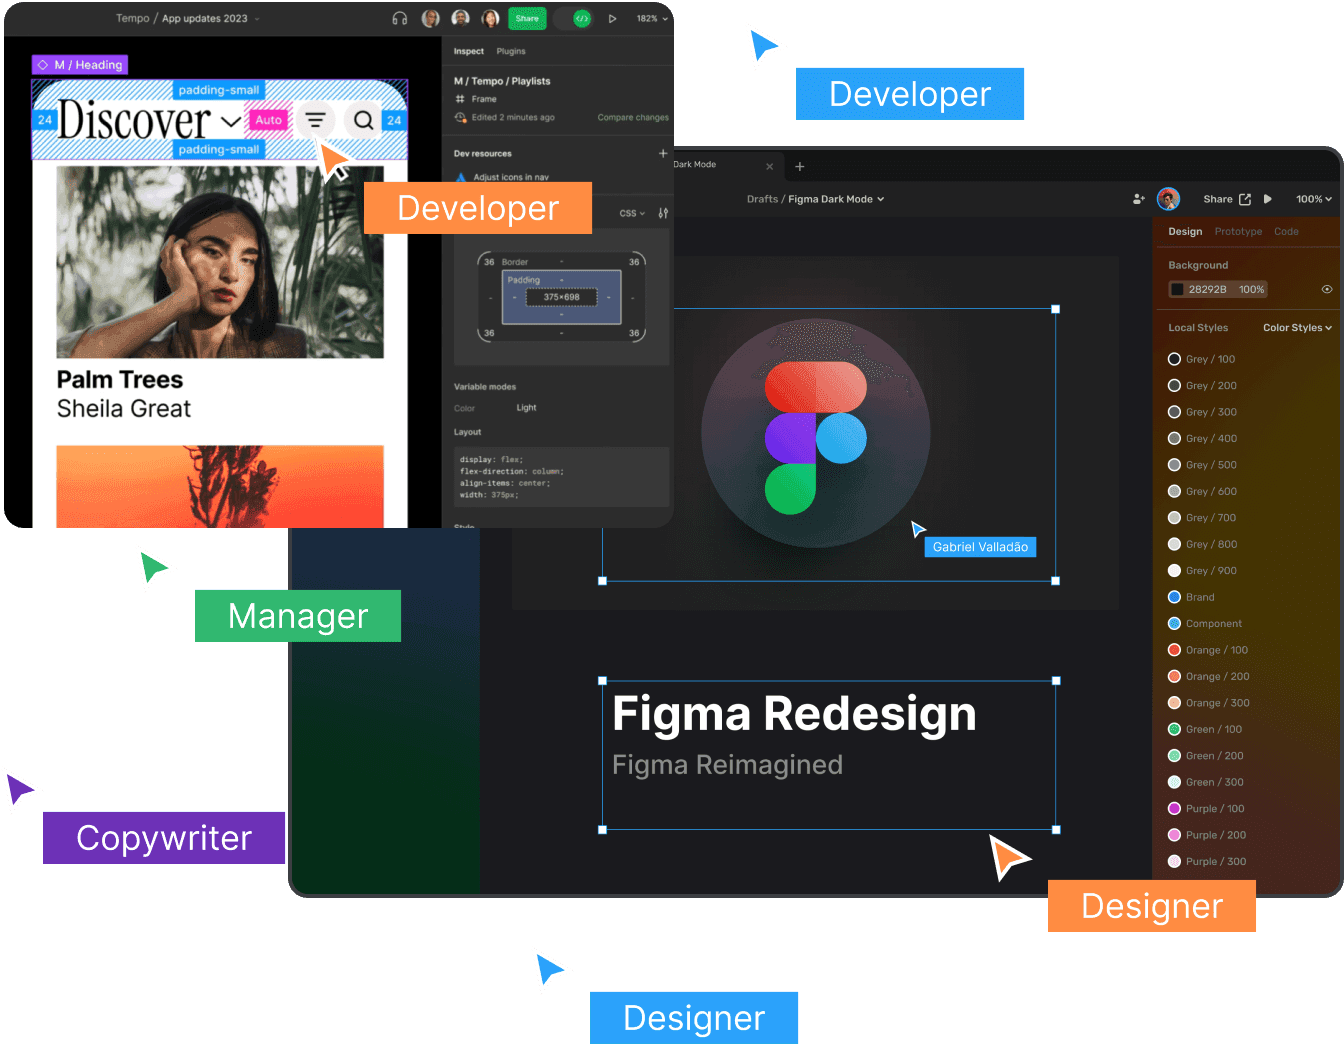Screen dimensions: 1344x1044
Task: Select the Orange / 300 style row
Action: pyautogui.click(x=1208, y=703)
